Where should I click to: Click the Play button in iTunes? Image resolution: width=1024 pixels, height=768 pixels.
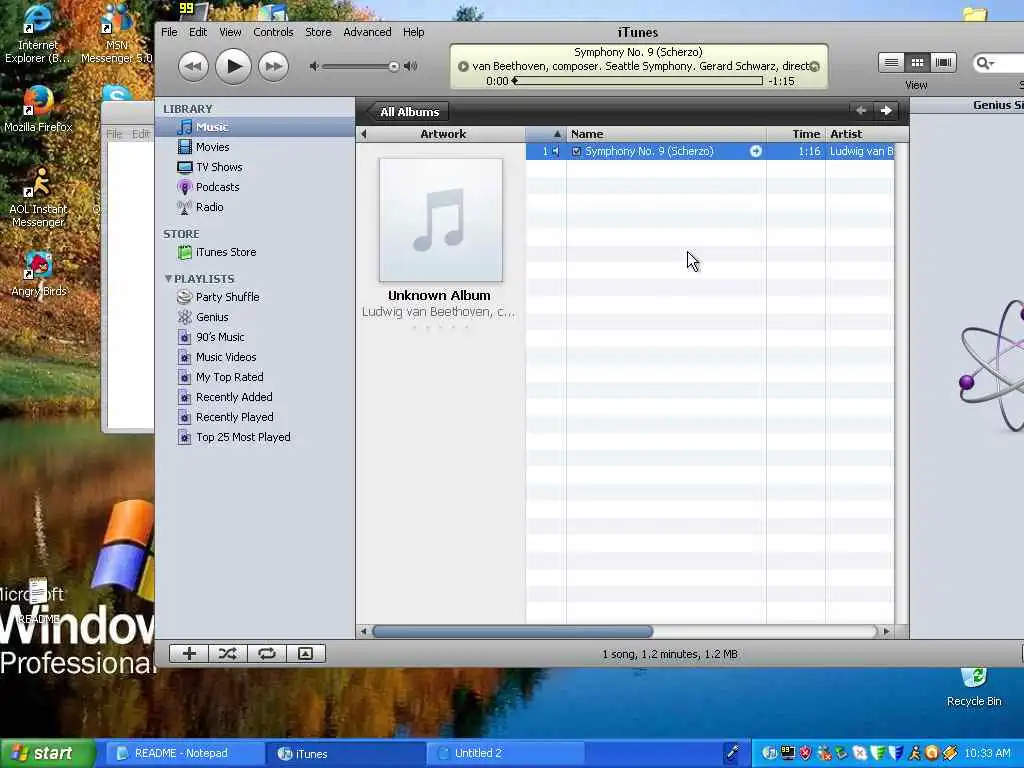(x=233, y=66)
